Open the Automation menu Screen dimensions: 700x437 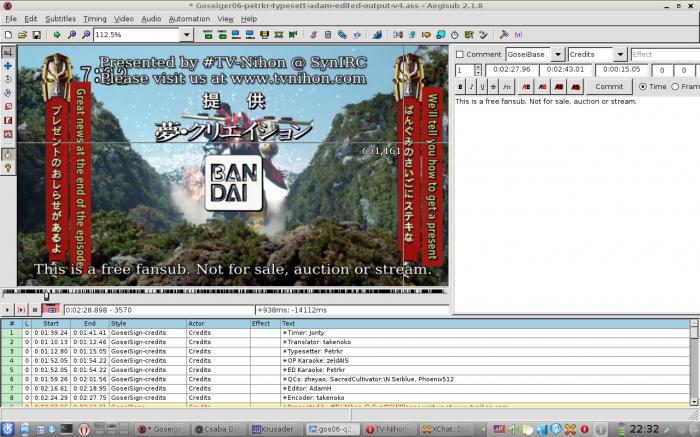(189, 19)
